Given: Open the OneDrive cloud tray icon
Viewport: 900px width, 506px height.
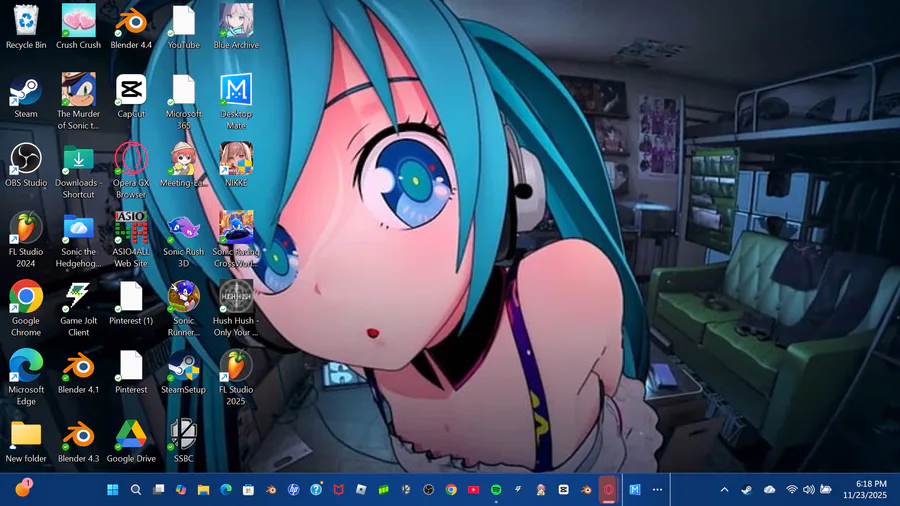Looking at the screenshot, I should (770, 489).
